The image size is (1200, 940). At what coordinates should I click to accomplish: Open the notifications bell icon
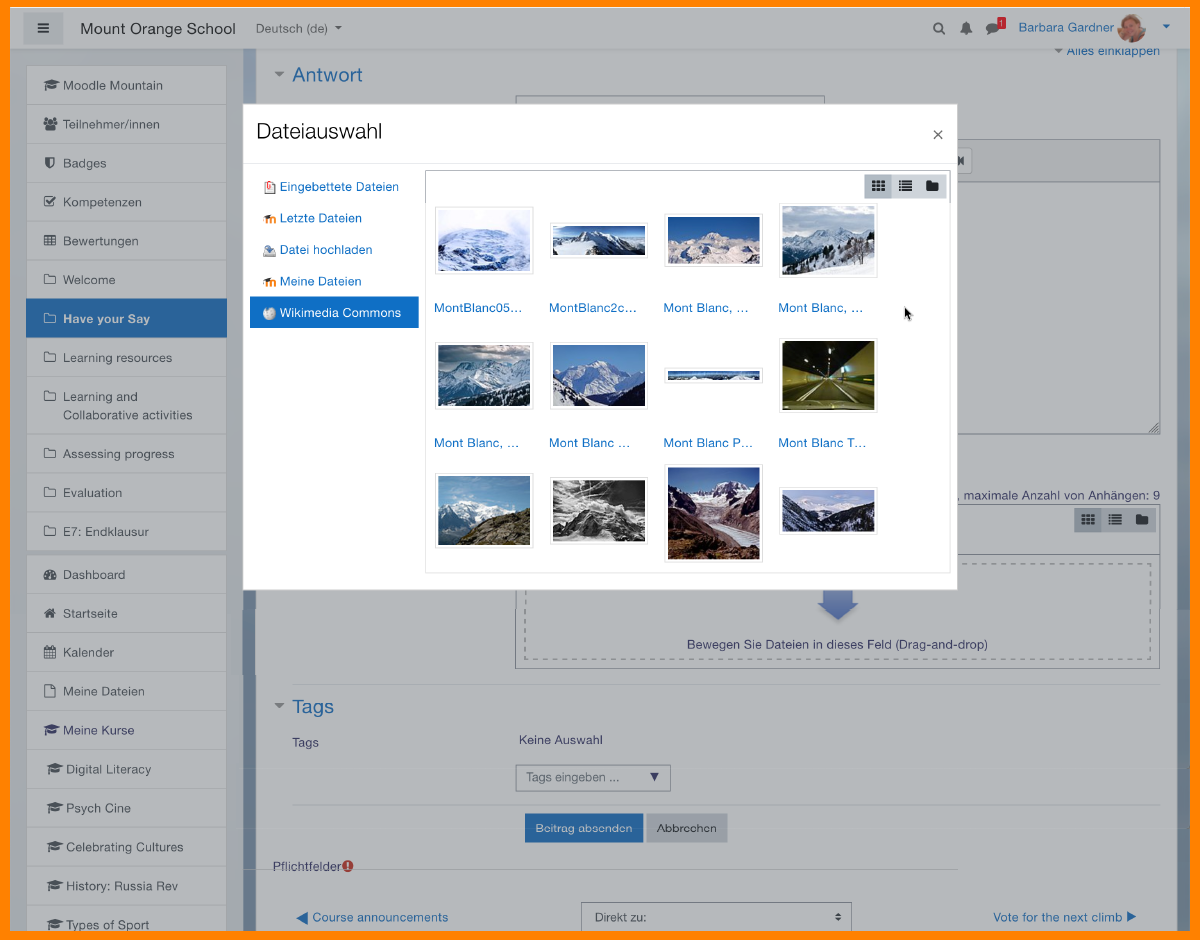(x=966, y=29)
